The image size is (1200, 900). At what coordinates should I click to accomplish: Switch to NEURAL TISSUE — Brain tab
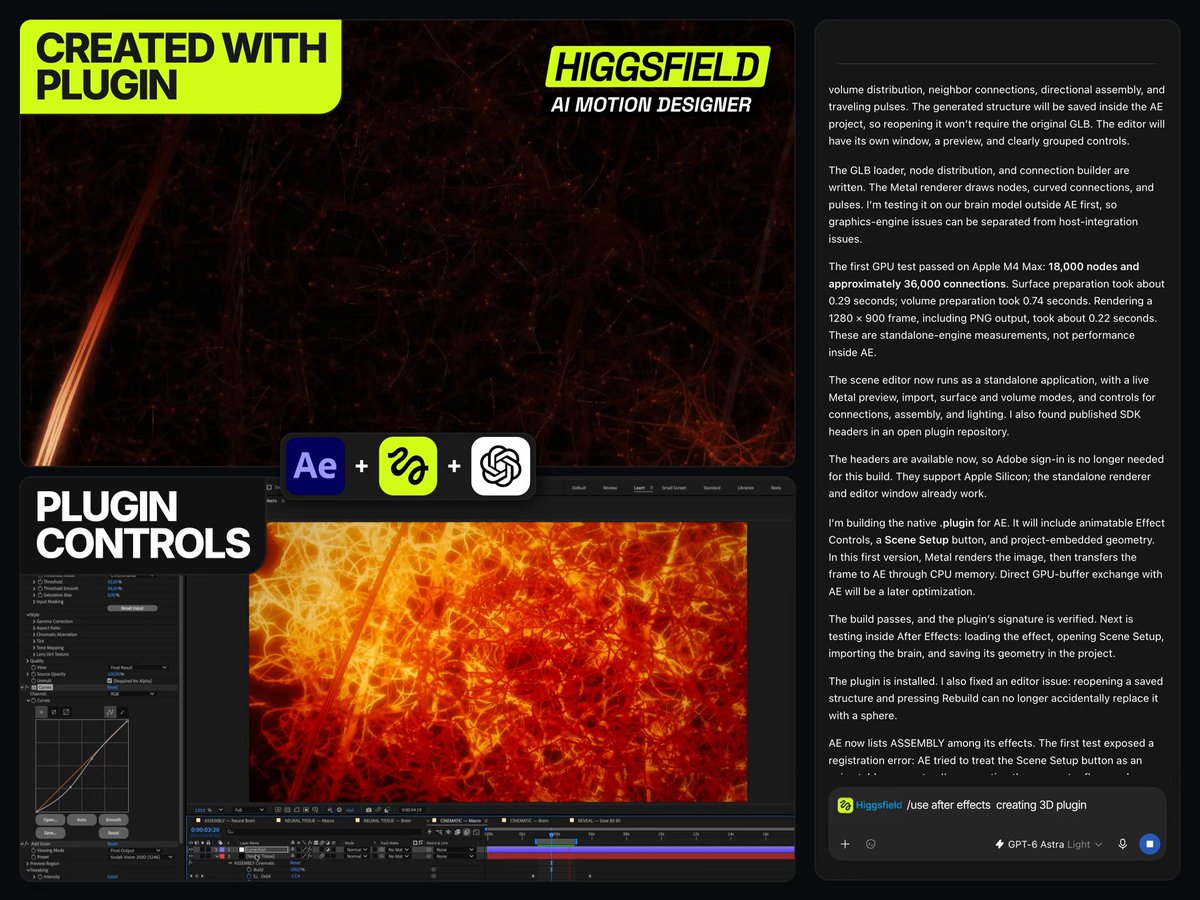[384, 821]
